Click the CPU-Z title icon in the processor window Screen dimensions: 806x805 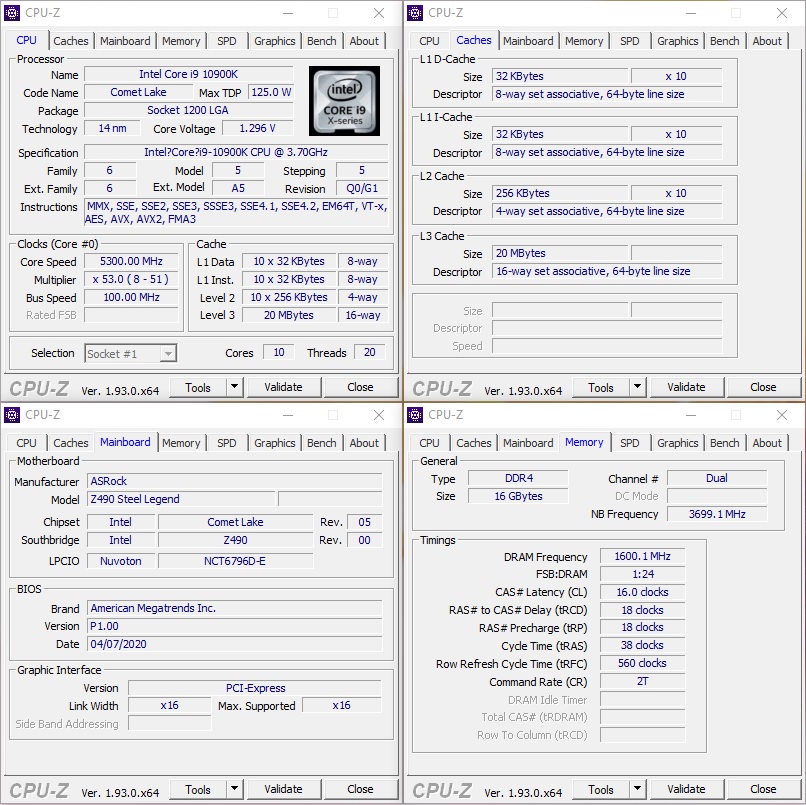[13, 13]
